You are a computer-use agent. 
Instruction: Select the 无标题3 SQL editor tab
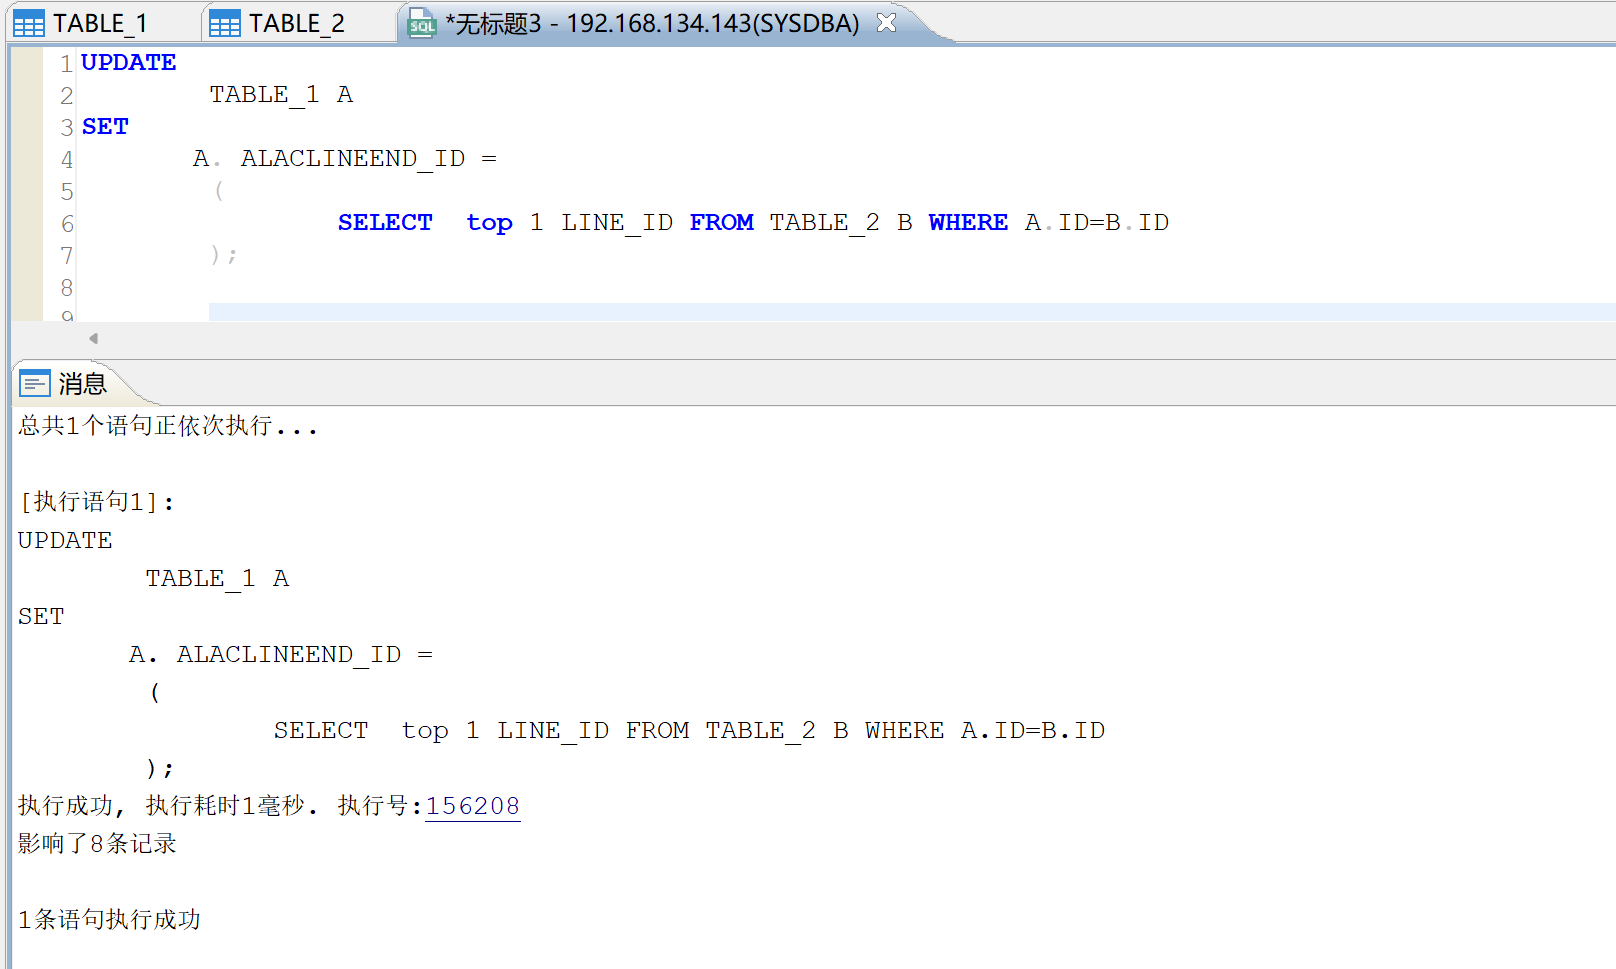(652, 23)
